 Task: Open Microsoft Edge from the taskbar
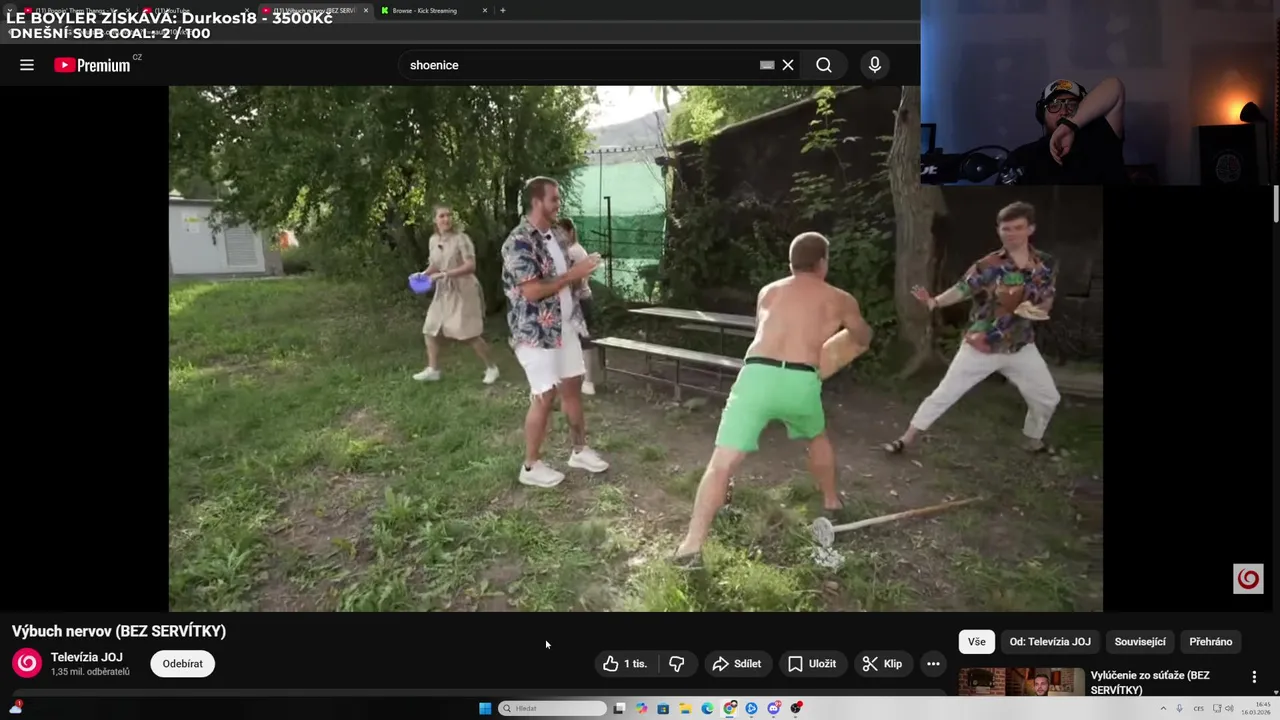[x=707, y=708]
